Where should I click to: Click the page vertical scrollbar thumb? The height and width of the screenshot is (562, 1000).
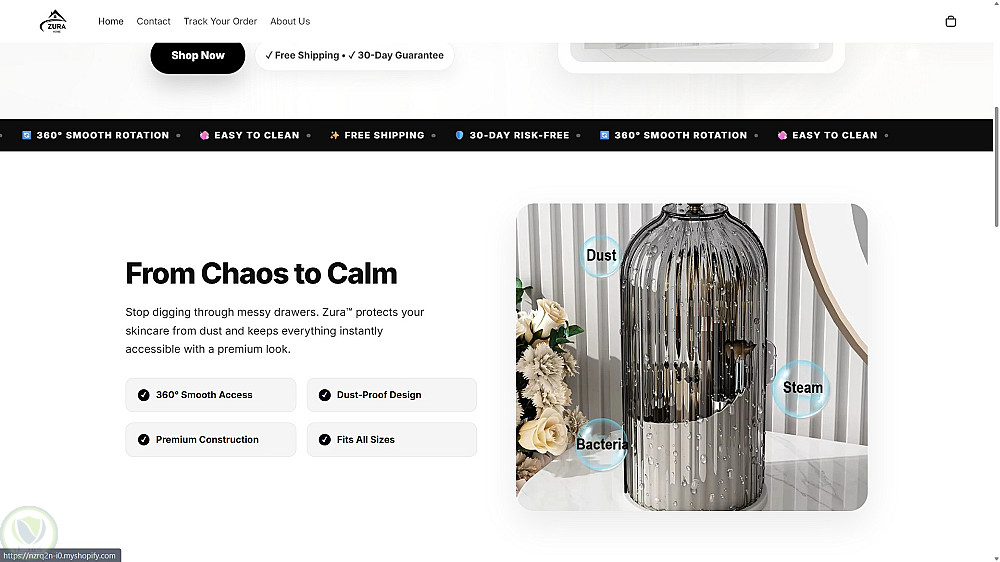(996, 167)
